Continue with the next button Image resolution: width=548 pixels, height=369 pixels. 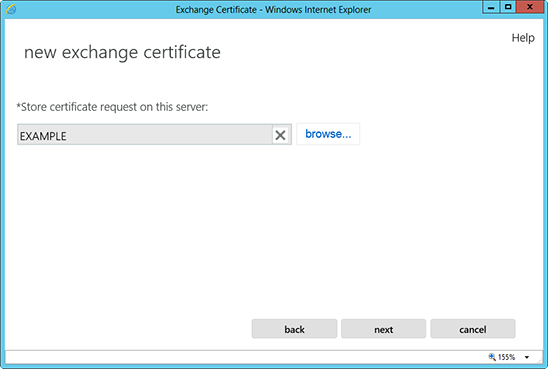point(383,329)
